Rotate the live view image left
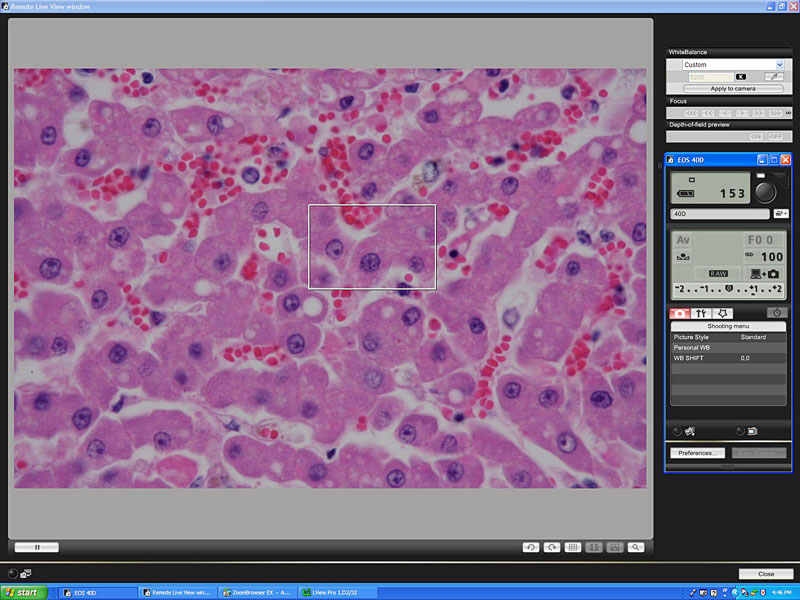The width and height of the screenshot is (800, 600). pyautogui.click(x=530, y=547)
